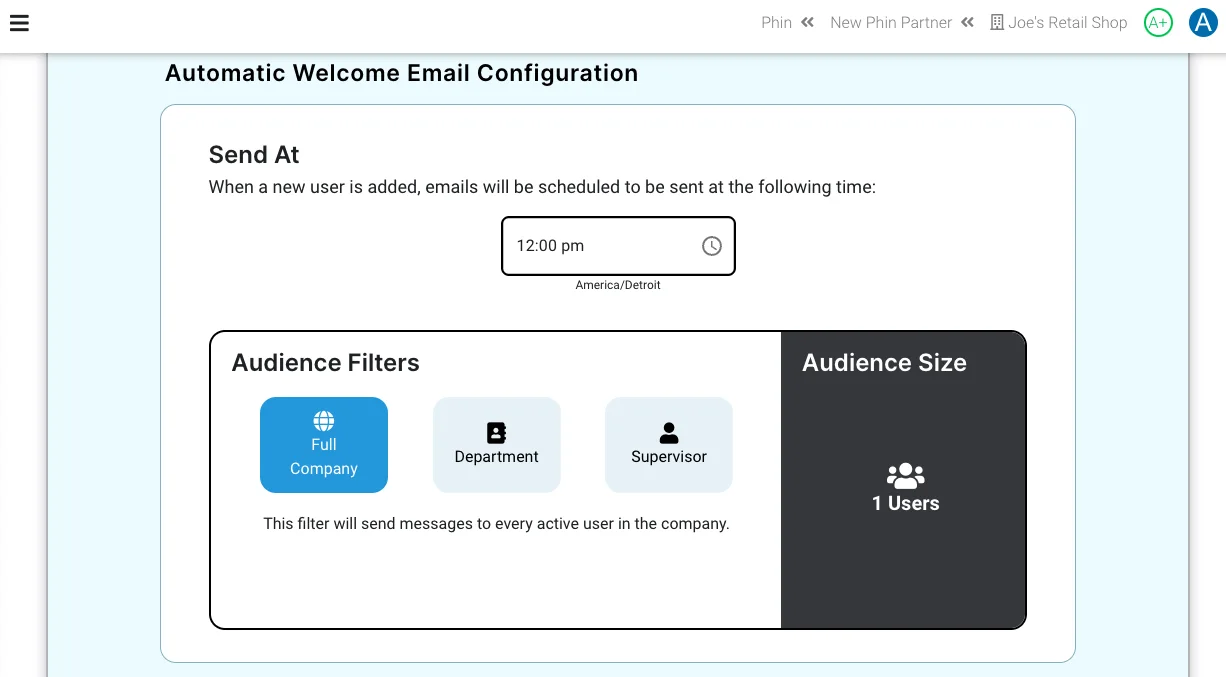The image size is (1226, 677).
Task: Open the hamburger navigation menu
Action: coord(19,23)
